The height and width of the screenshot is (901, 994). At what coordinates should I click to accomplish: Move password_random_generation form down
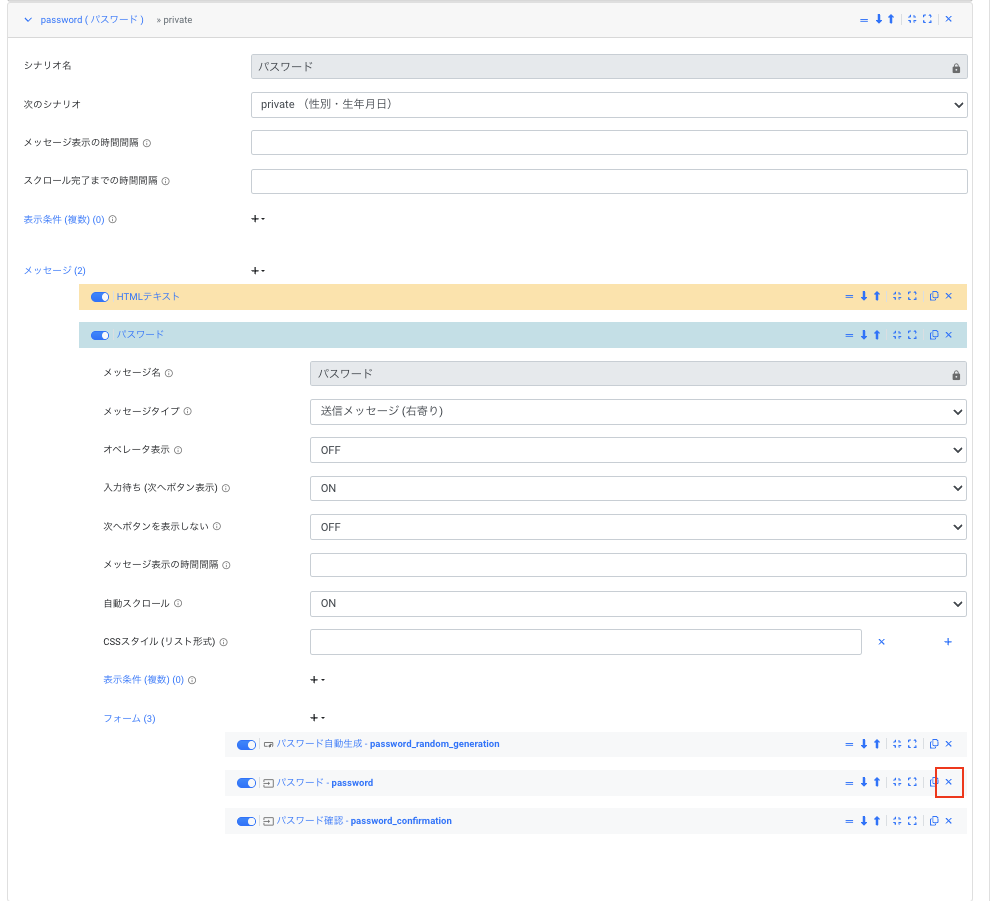tap(864, 744)
